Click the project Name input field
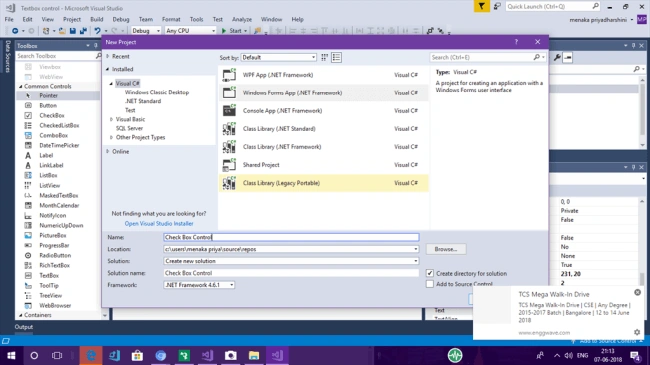This screenshot has height=365, width=650. point(291,237)
